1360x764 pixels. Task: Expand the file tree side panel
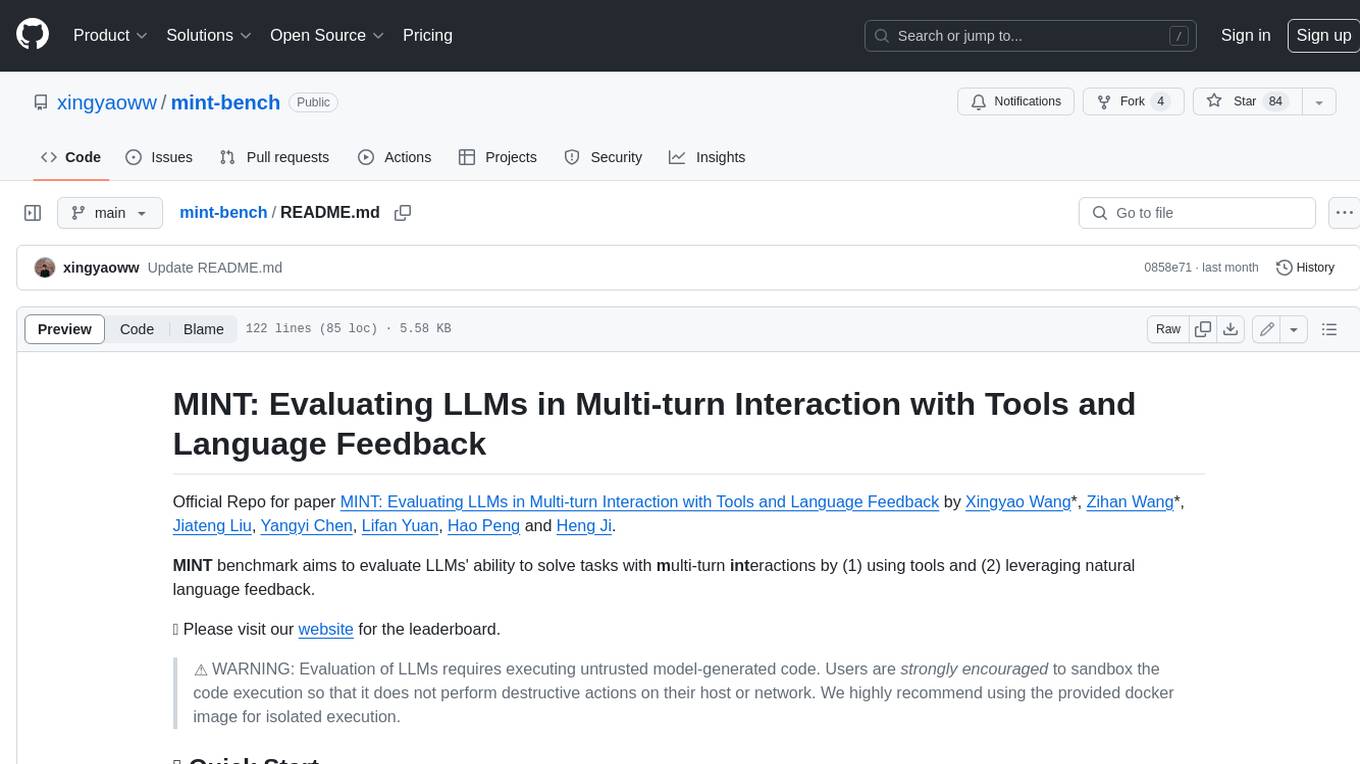[x=33, y=213]
